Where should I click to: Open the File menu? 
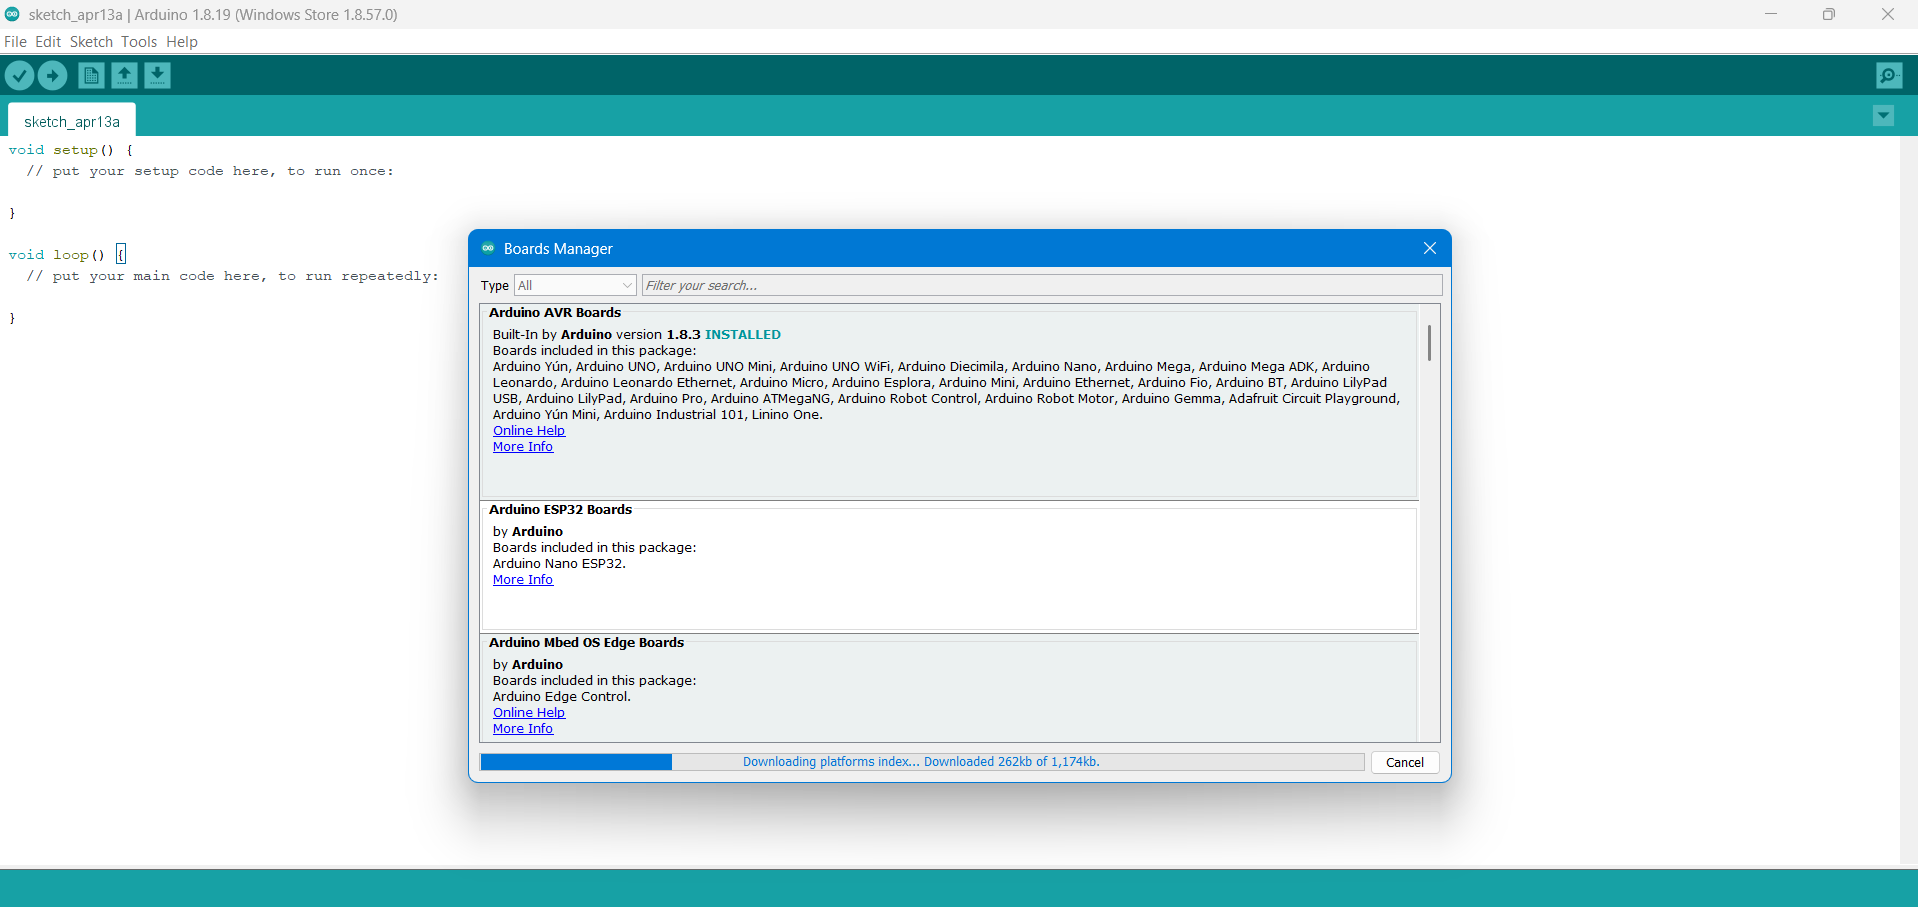click(15, 42)
